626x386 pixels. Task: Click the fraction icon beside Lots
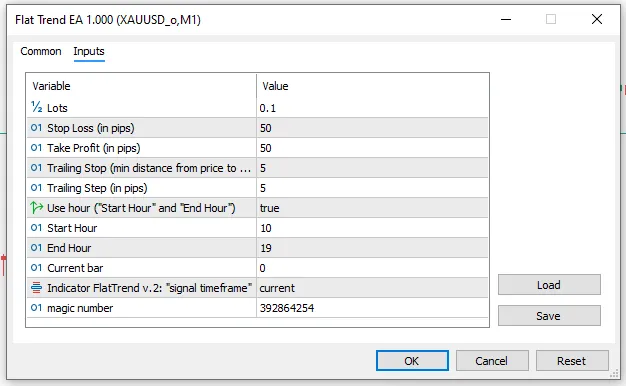point(36,107)
